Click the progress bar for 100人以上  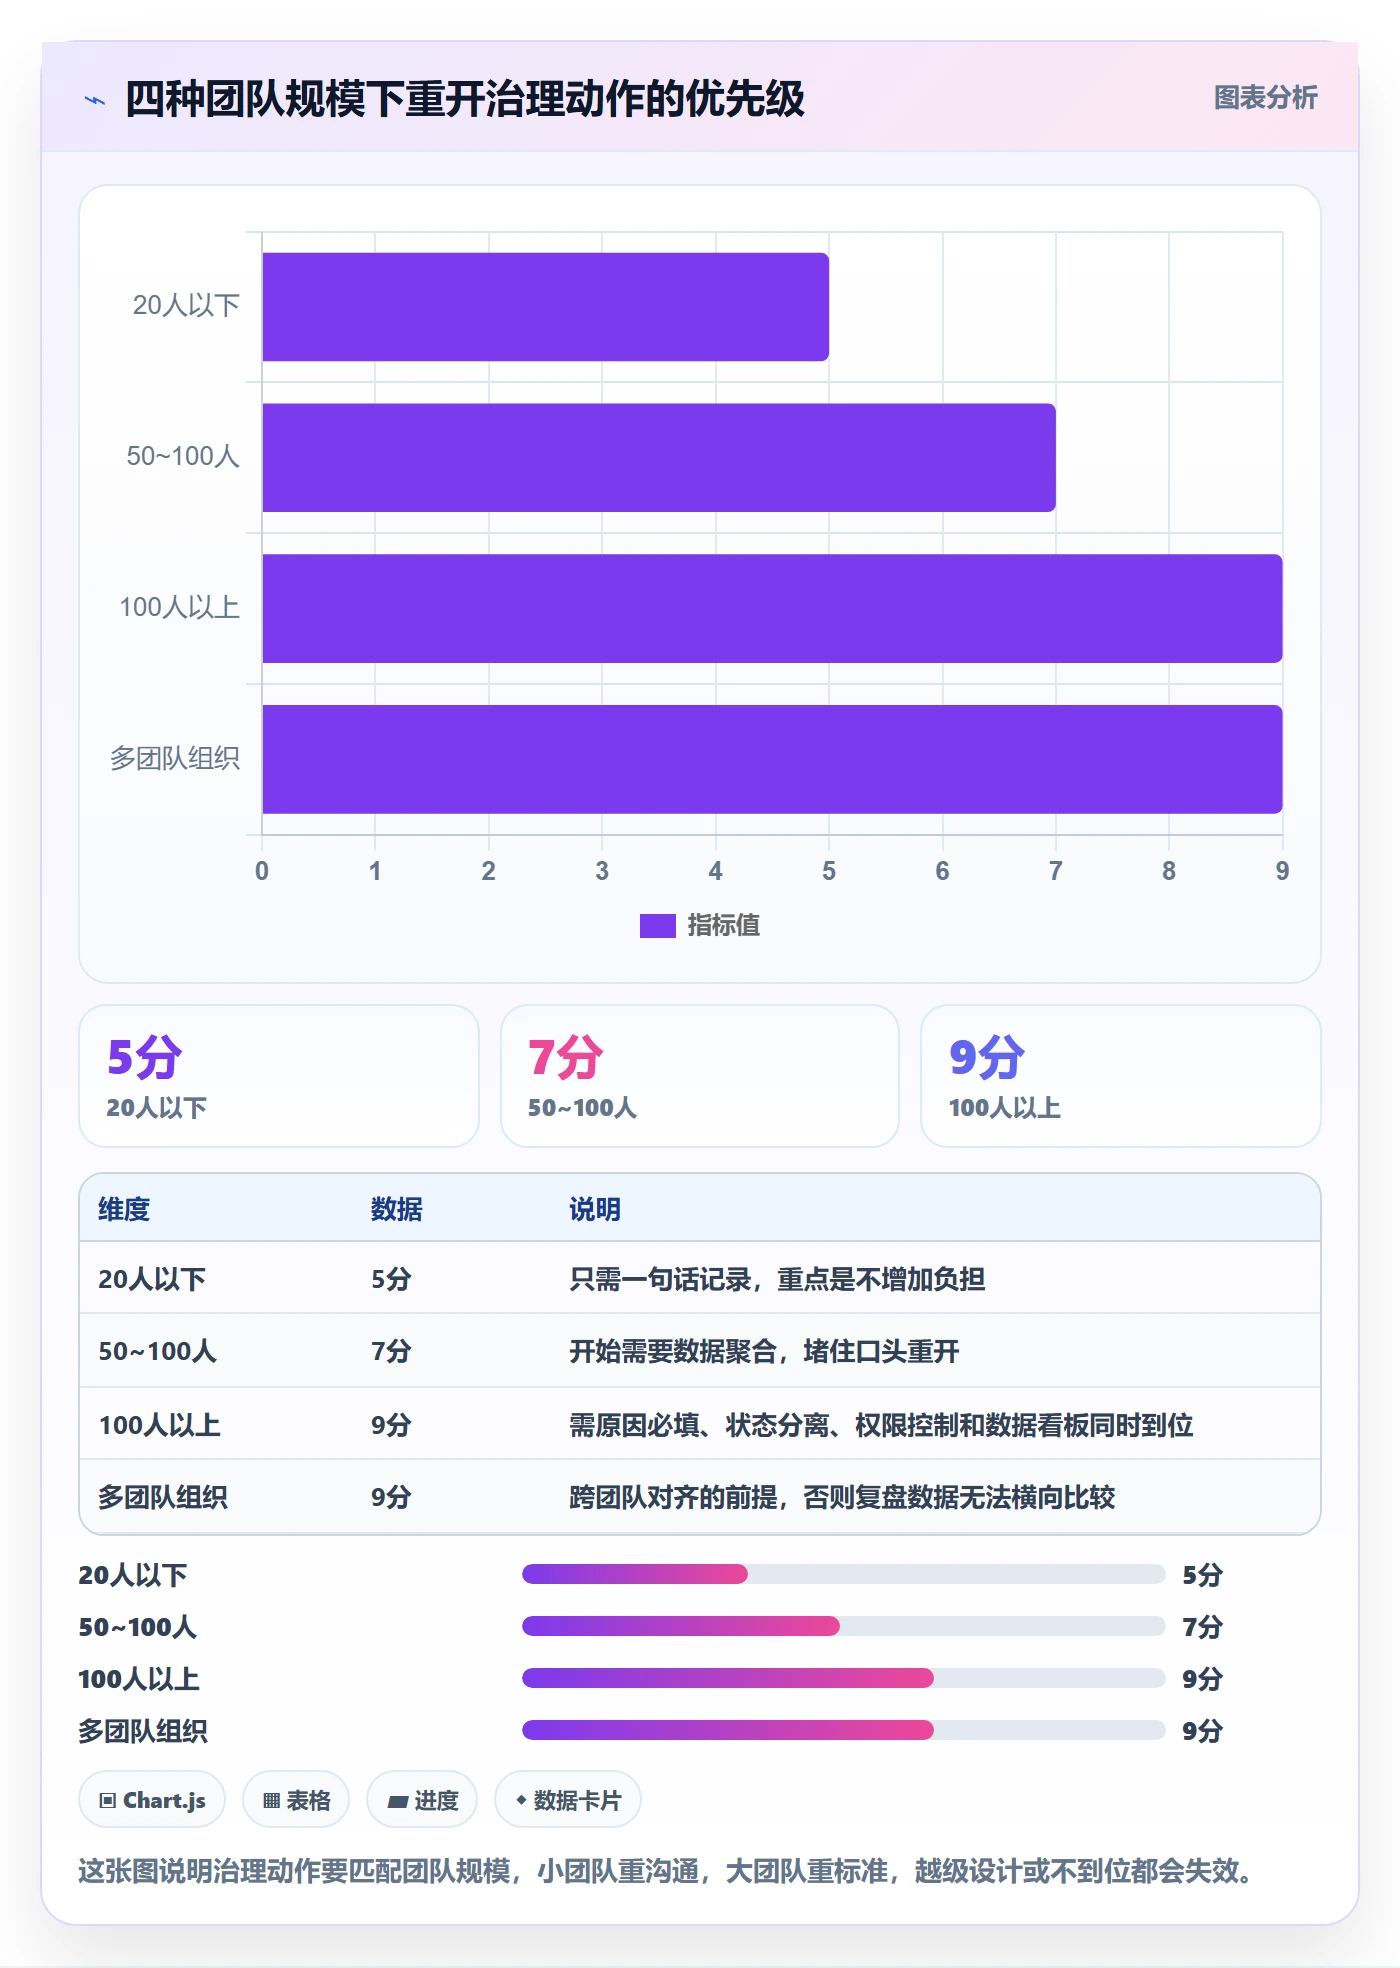click(x=844, y=1678)
